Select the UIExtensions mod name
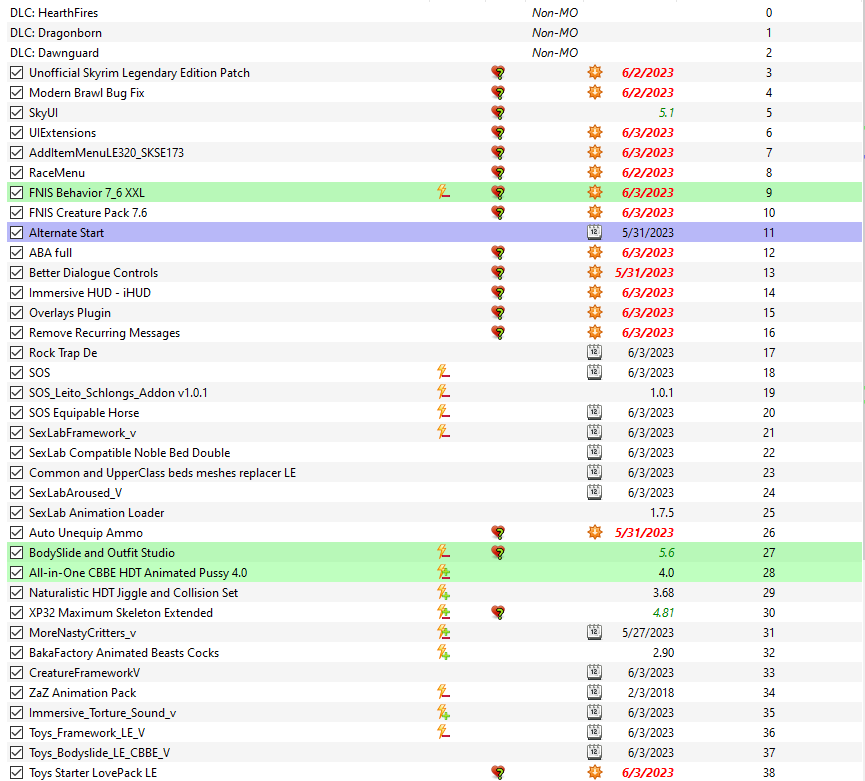The width and height of the screenshot is (865, 781). tap(62, 133)
